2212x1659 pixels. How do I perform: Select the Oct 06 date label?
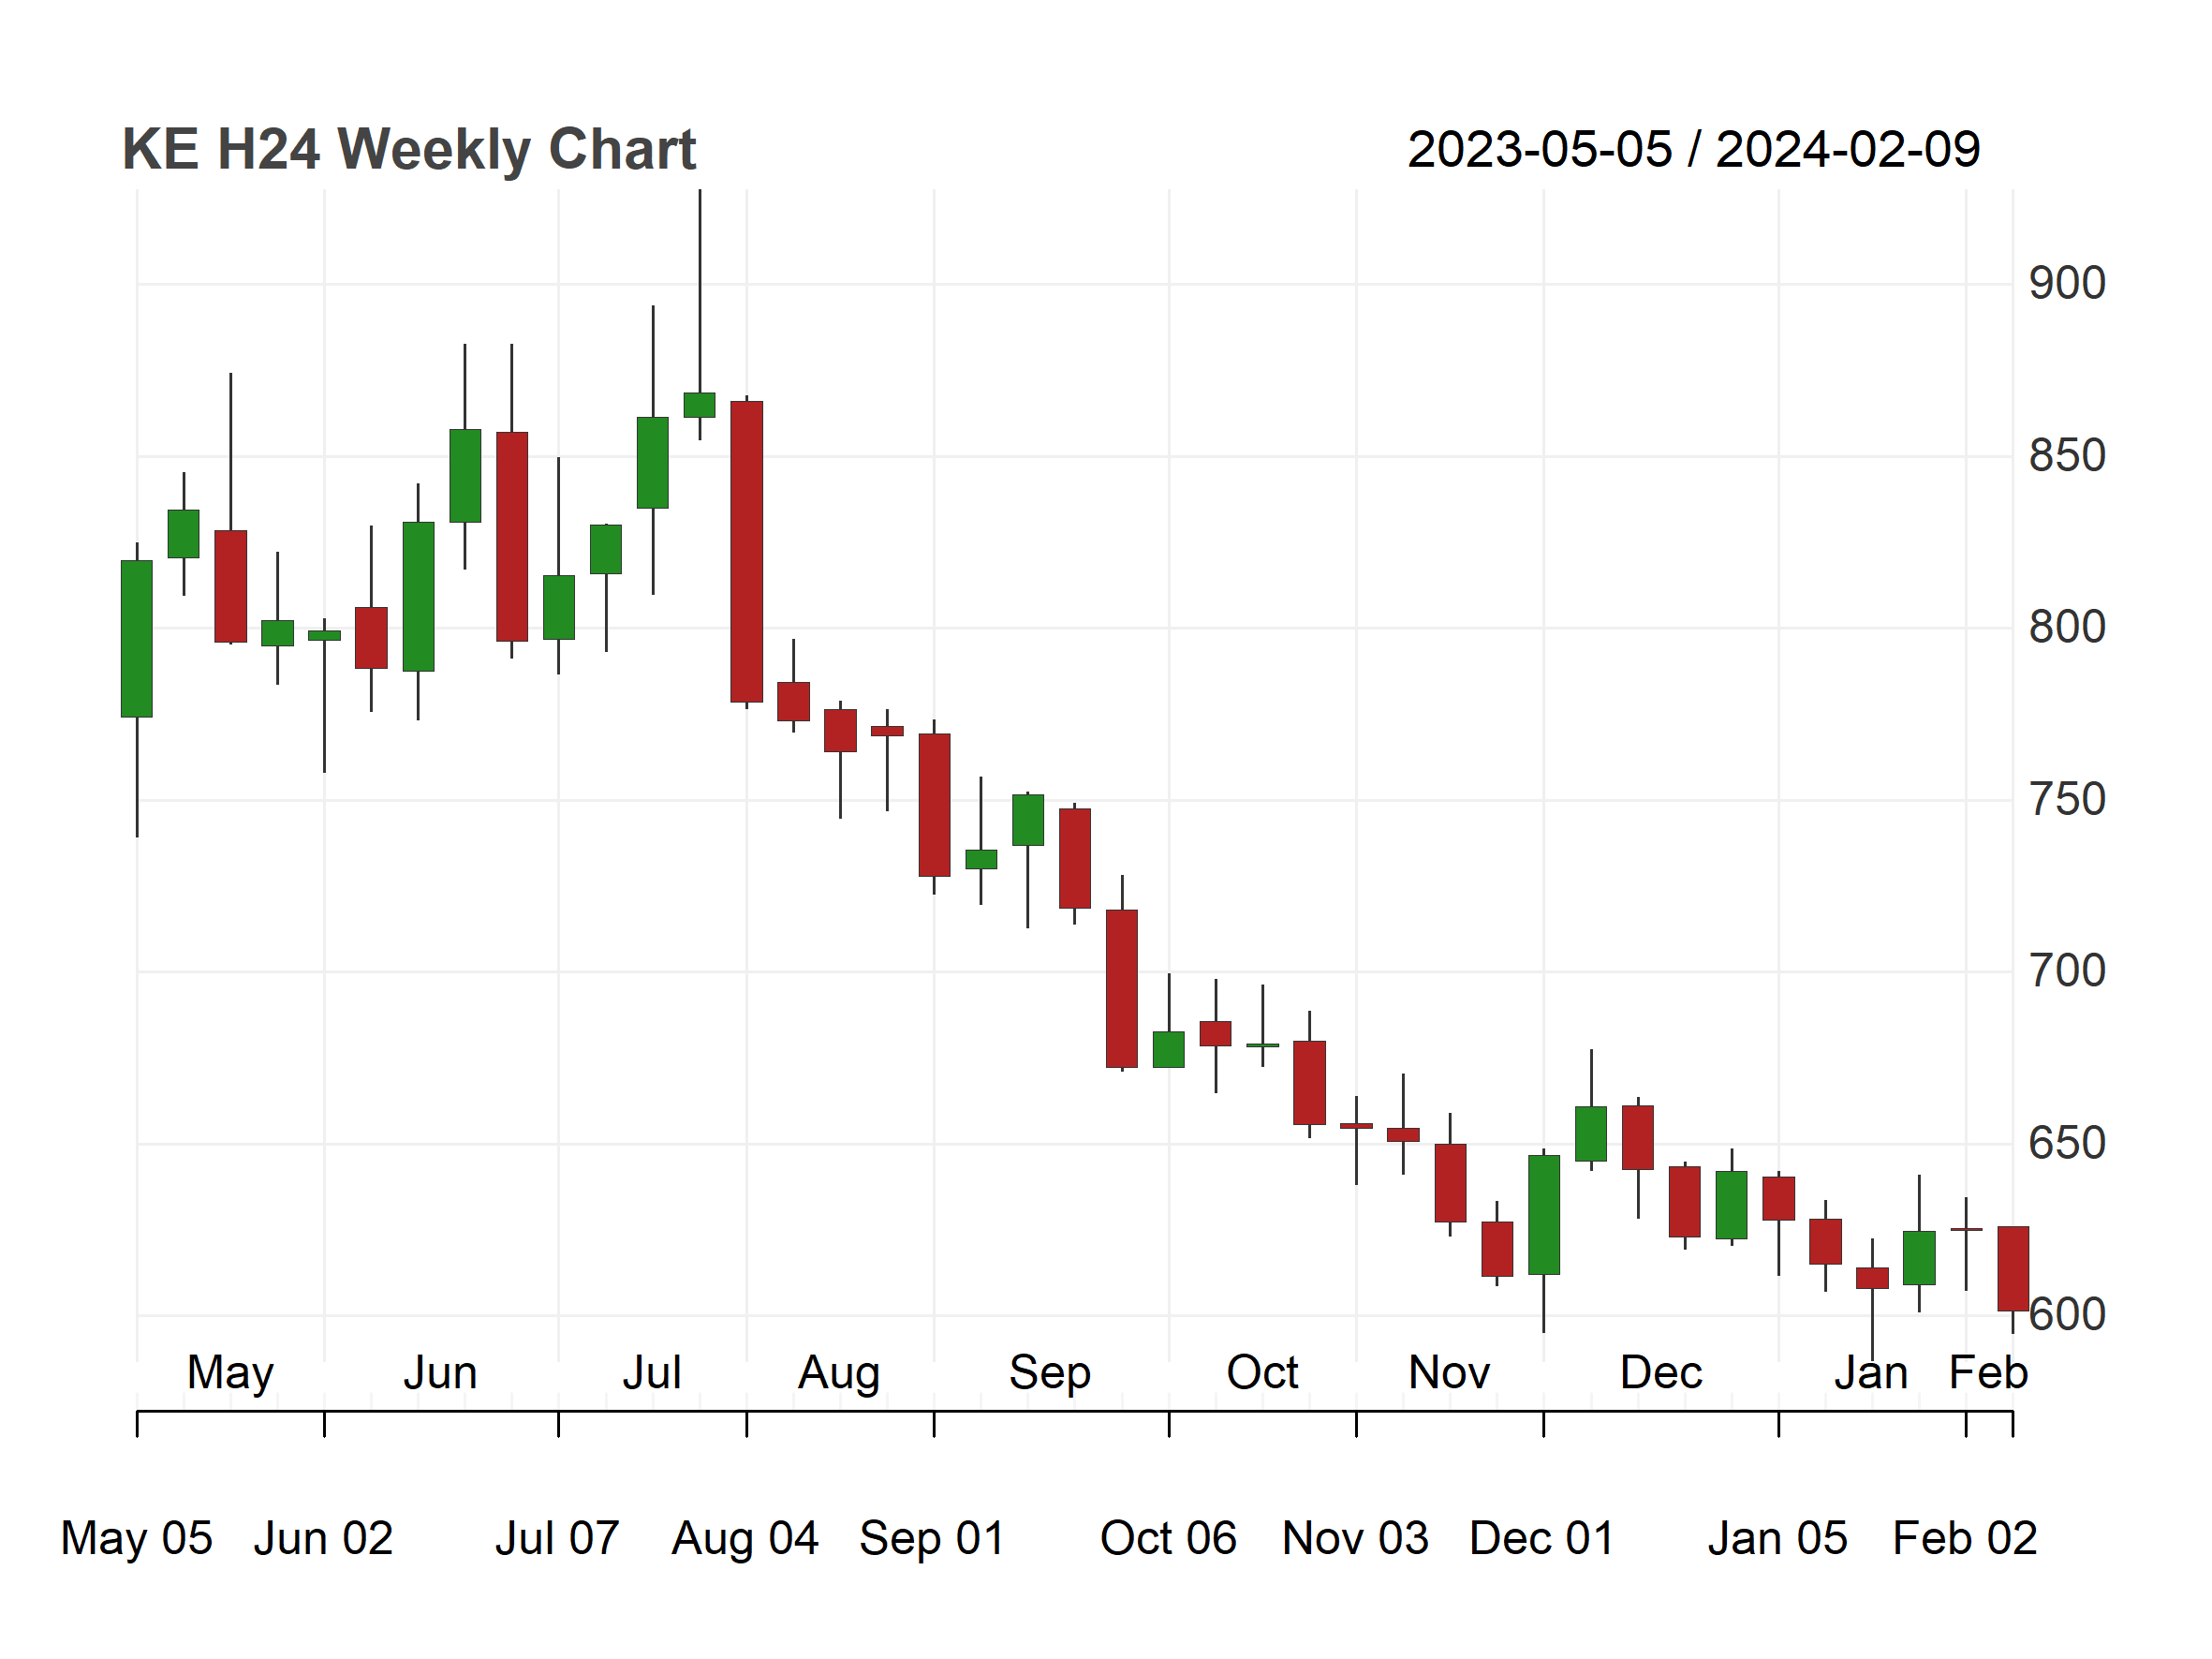point(1168,1539)
